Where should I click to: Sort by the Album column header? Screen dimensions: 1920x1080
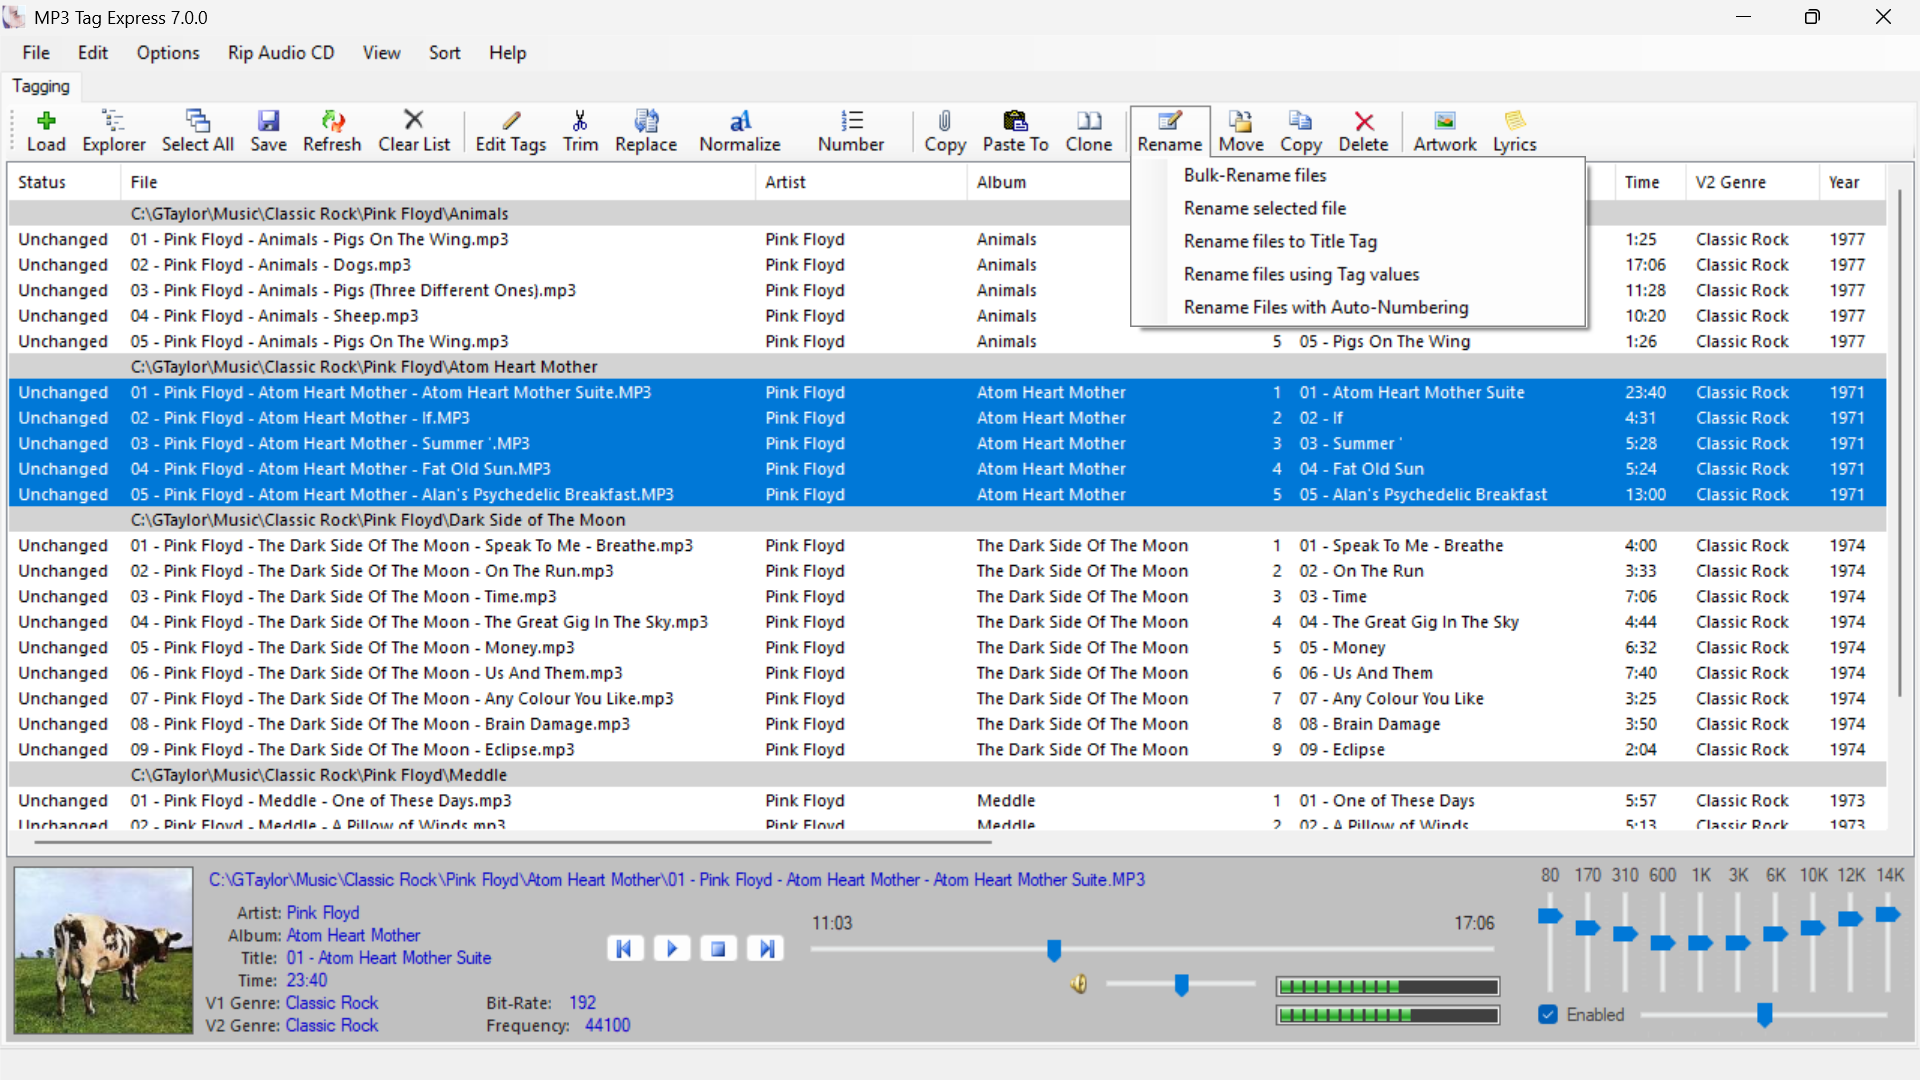click(1048, 182)
